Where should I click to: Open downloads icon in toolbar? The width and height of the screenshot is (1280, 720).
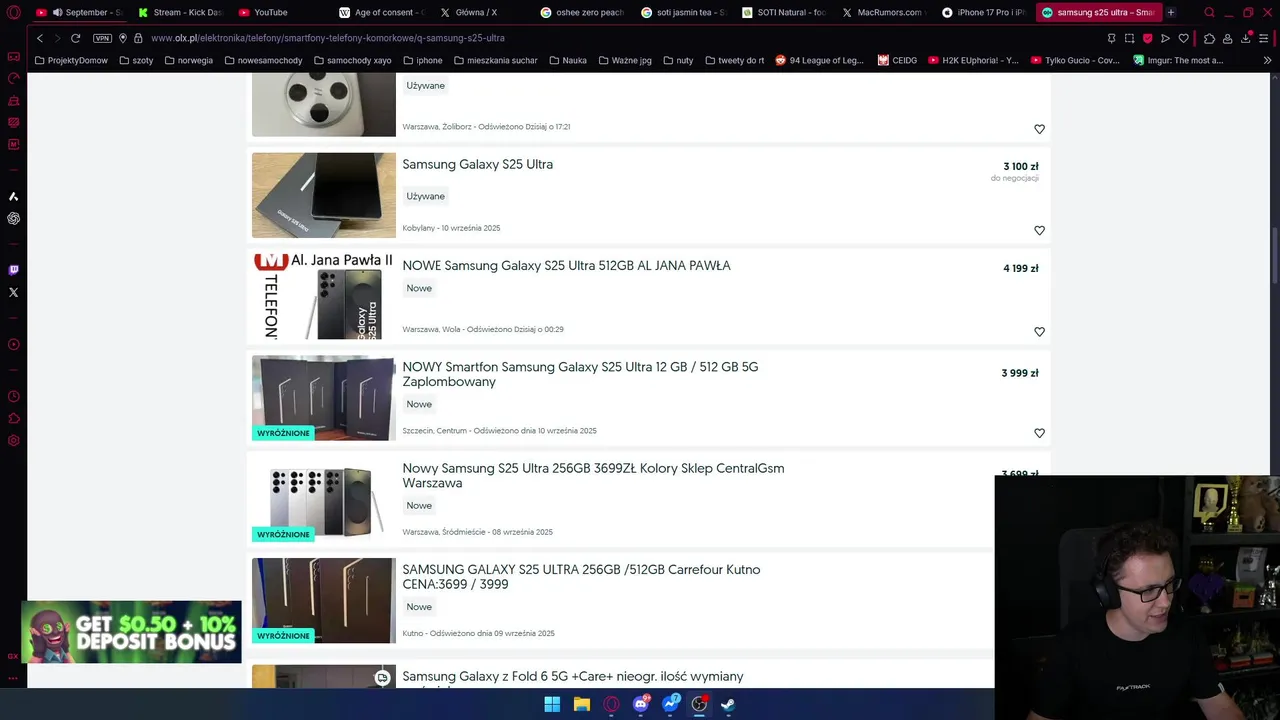(x=1246, y=38)
